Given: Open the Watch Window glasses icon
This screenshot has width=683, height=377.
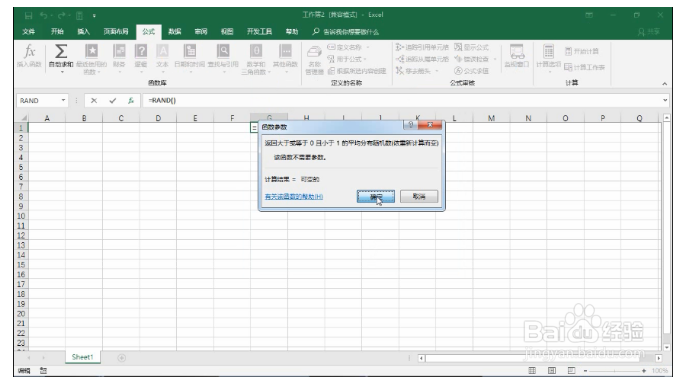Looking at the screenshot, I should (517, 51).
